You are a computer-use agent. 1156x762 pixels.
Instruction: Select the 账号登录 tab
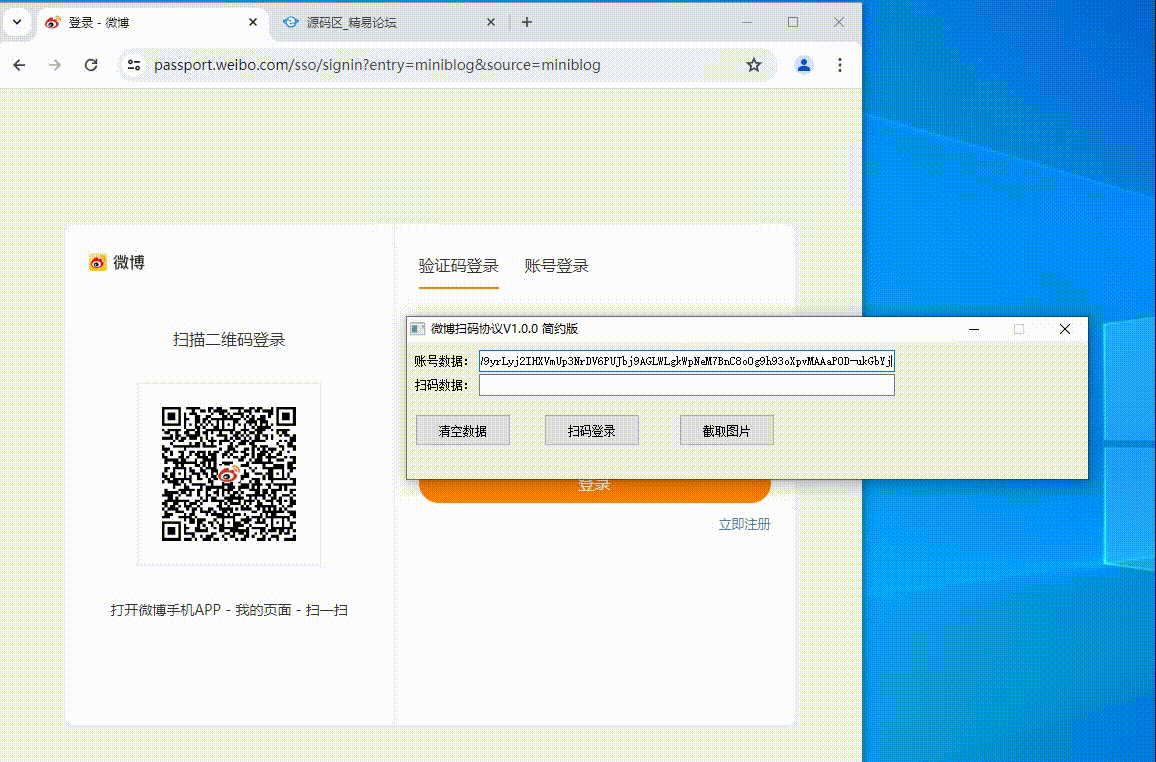click(x=557, y=266)
